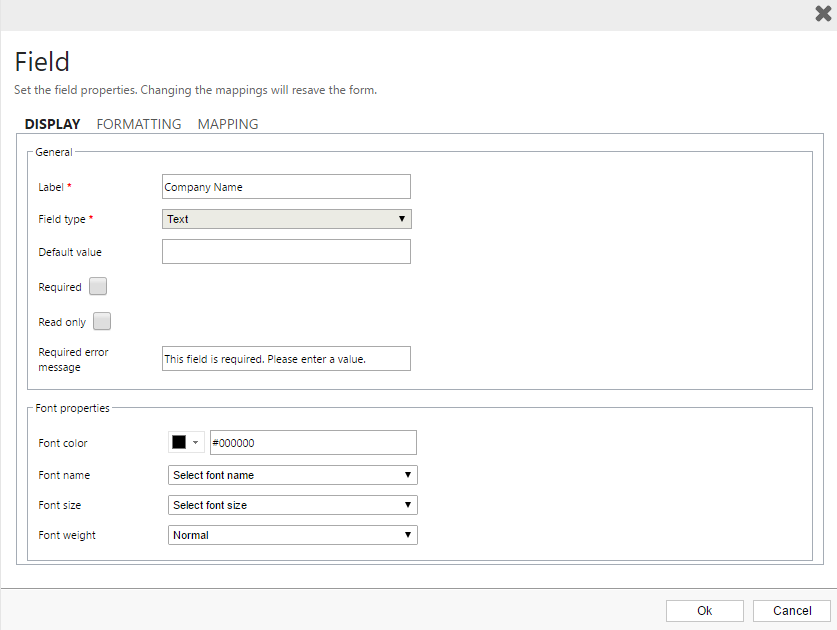Open the Font name dropdown
The image size is (837, 630).
click(408, 474)
